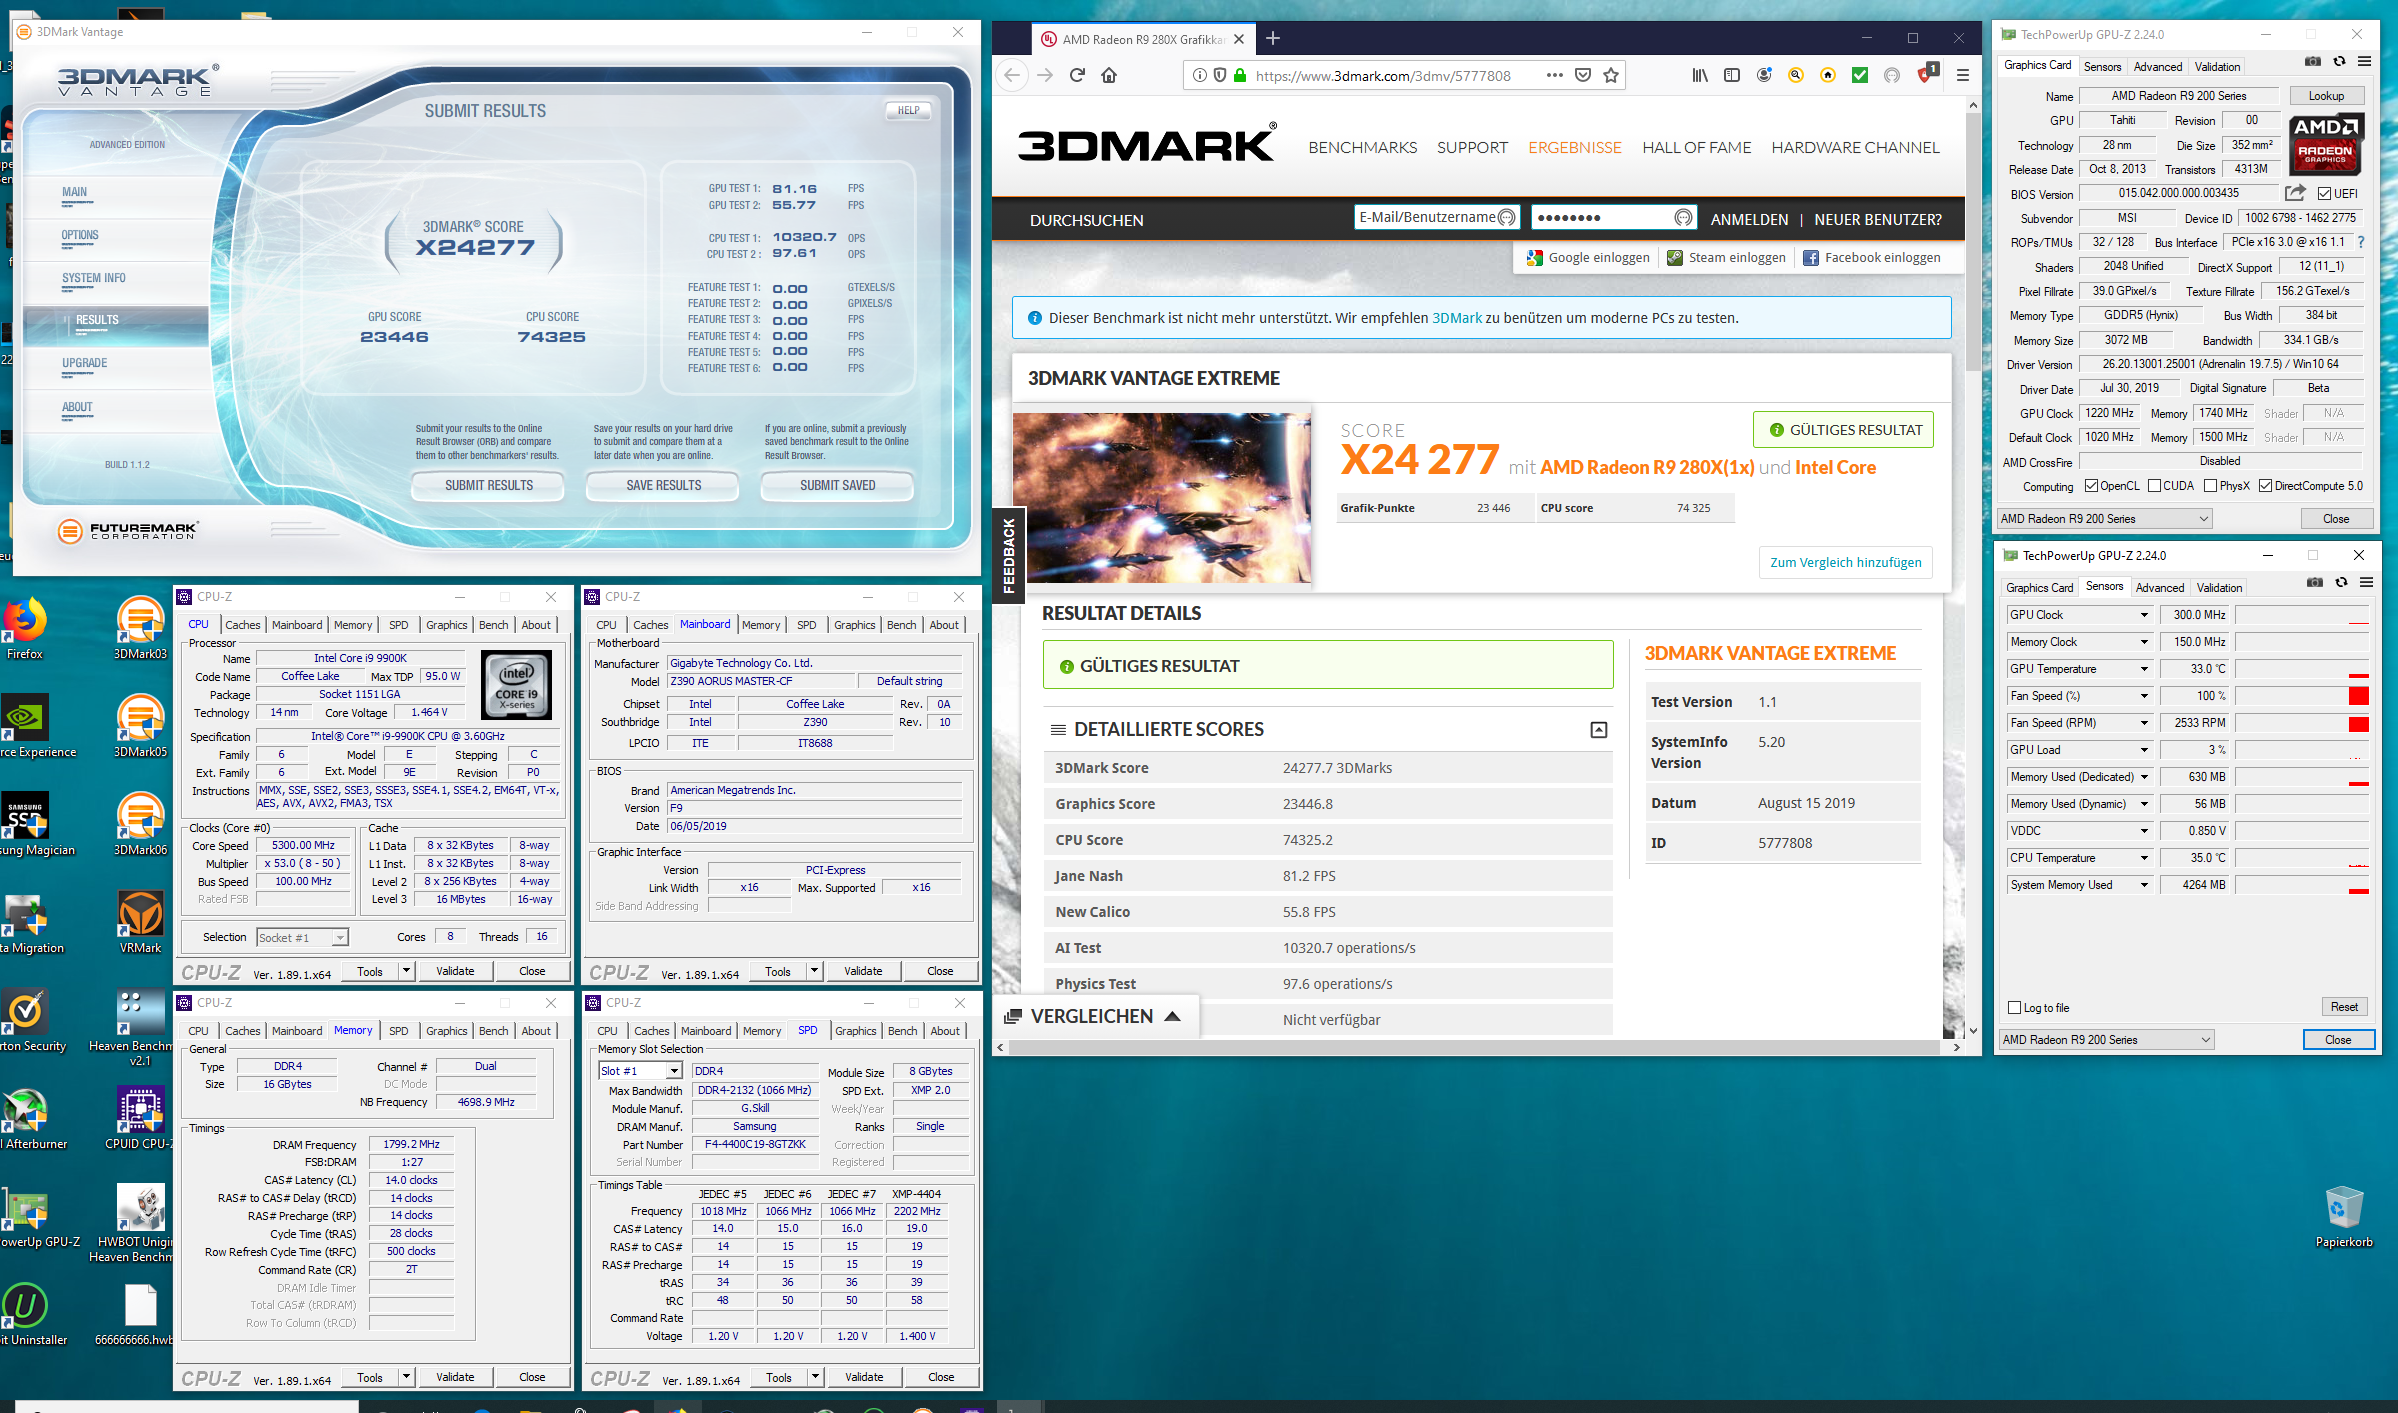Viewport: 2398px width, 1413px height.
Task: Click the browser vertical scrollbar
Action: pos(1973,240)
